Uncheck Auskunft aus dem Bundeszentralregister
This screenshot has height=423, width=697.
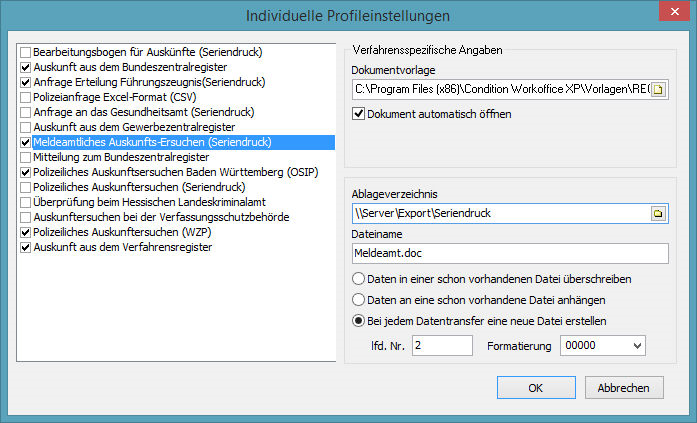[x=26, y=66]
